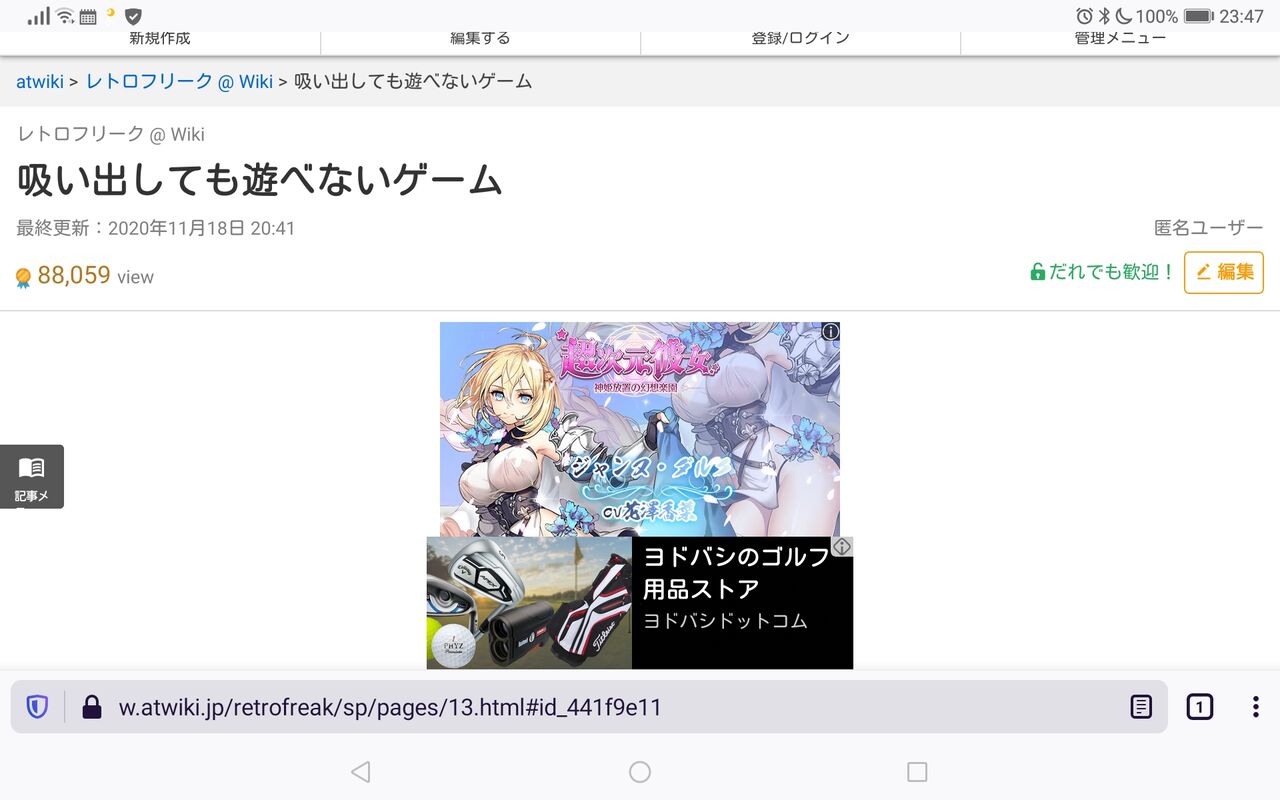Tap the URL address bar field
The width and height of the screenshot is (1280, 800).
[589, 708]
